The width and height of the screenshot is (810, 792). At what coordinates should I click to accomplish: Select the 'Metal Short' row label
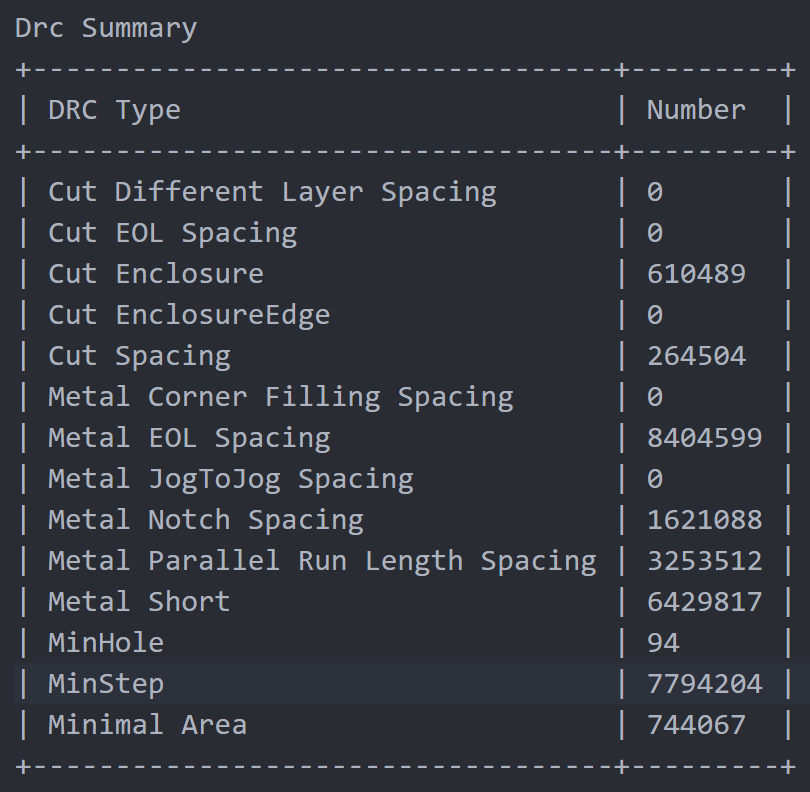point(139,602)
